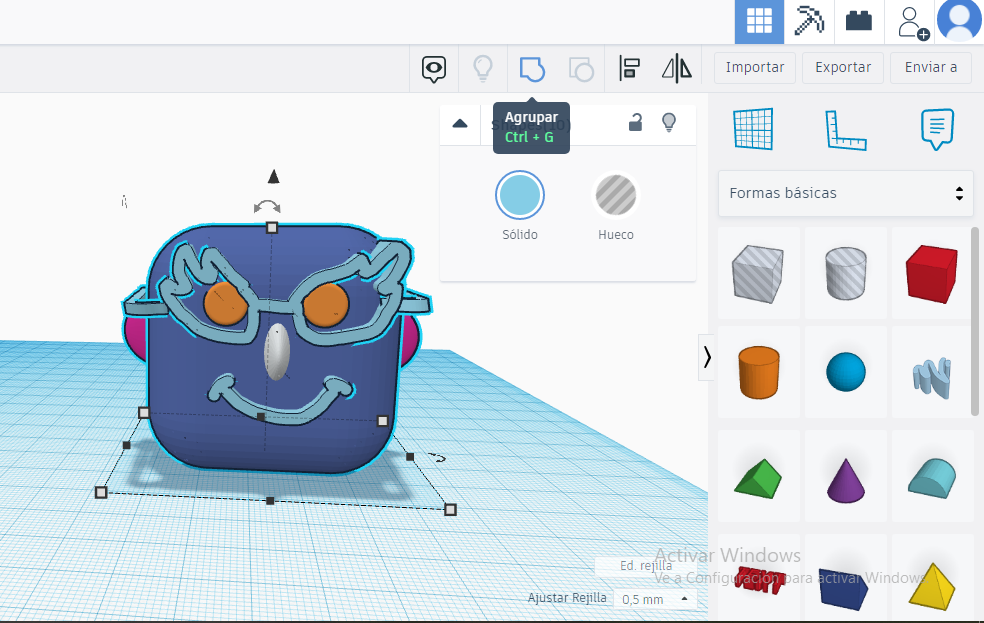Viewport: 984px width, 623px height.
Task: Click the Importar button
Action: pyautogui.click(x=755, y=68)
